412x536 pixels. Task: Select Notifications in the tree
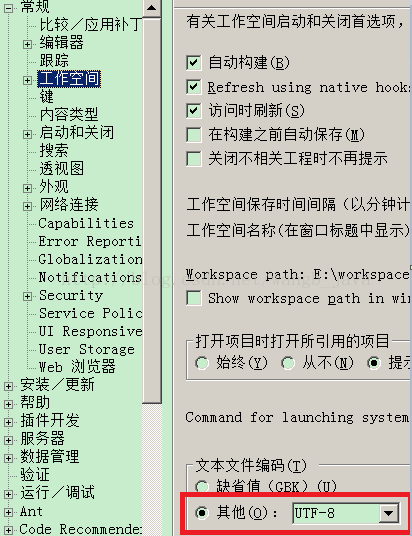(90, 277)
